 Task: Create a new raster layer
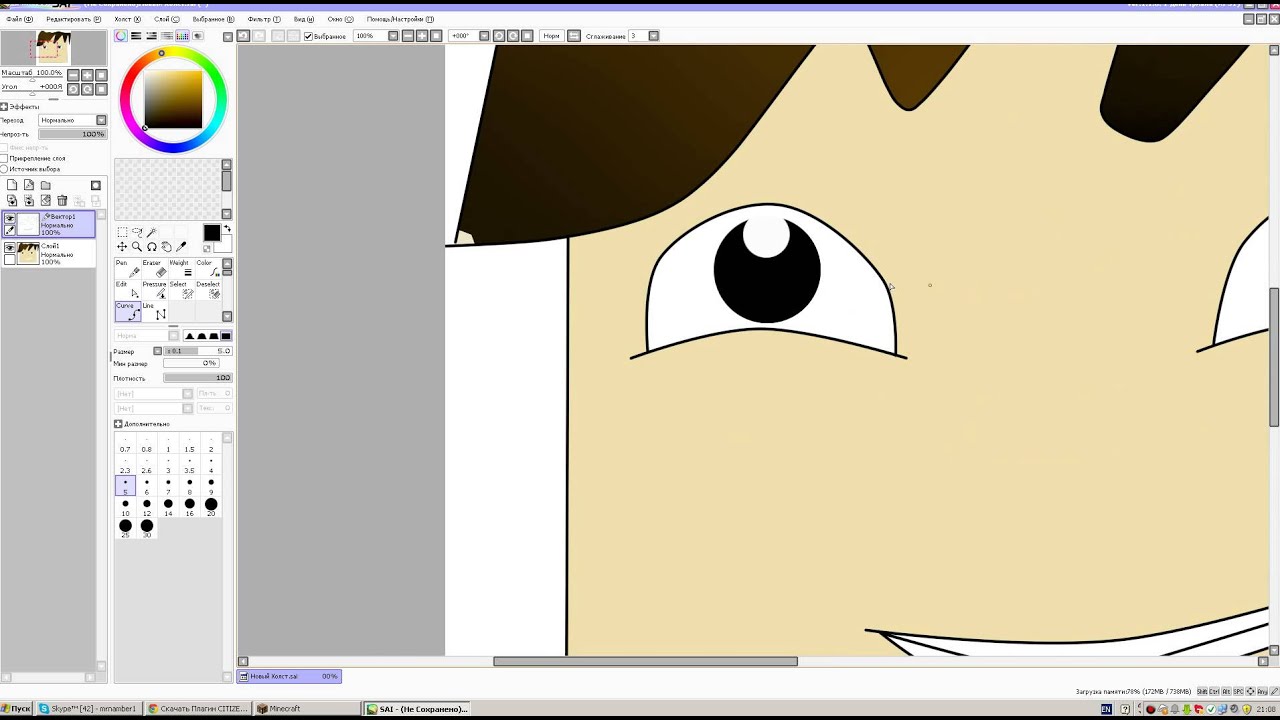12,185
